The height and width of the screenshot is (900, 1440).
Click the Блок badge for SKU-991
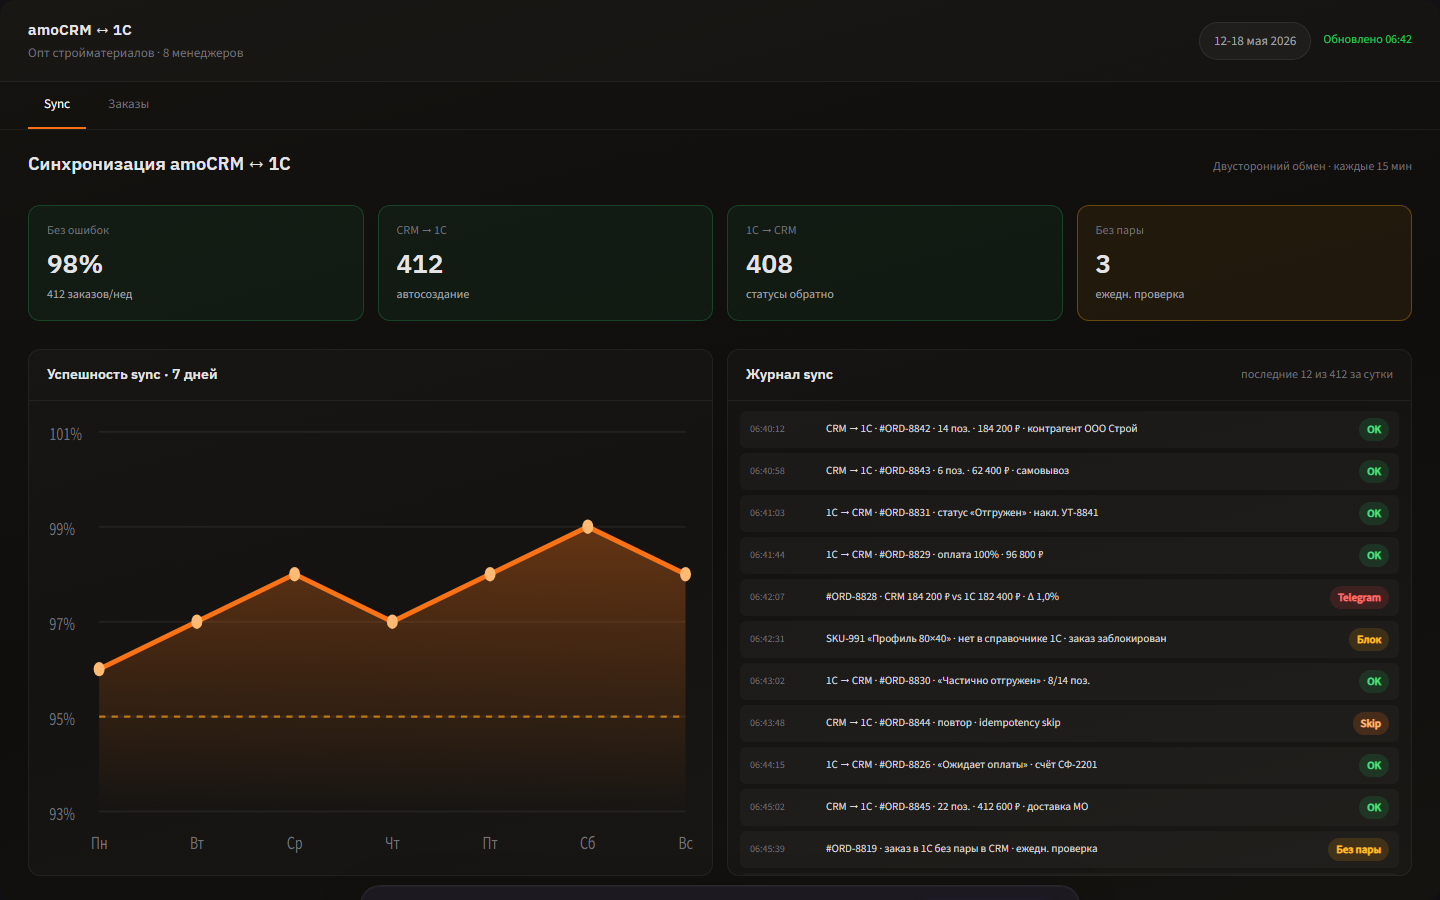(x=1369, y=640)
